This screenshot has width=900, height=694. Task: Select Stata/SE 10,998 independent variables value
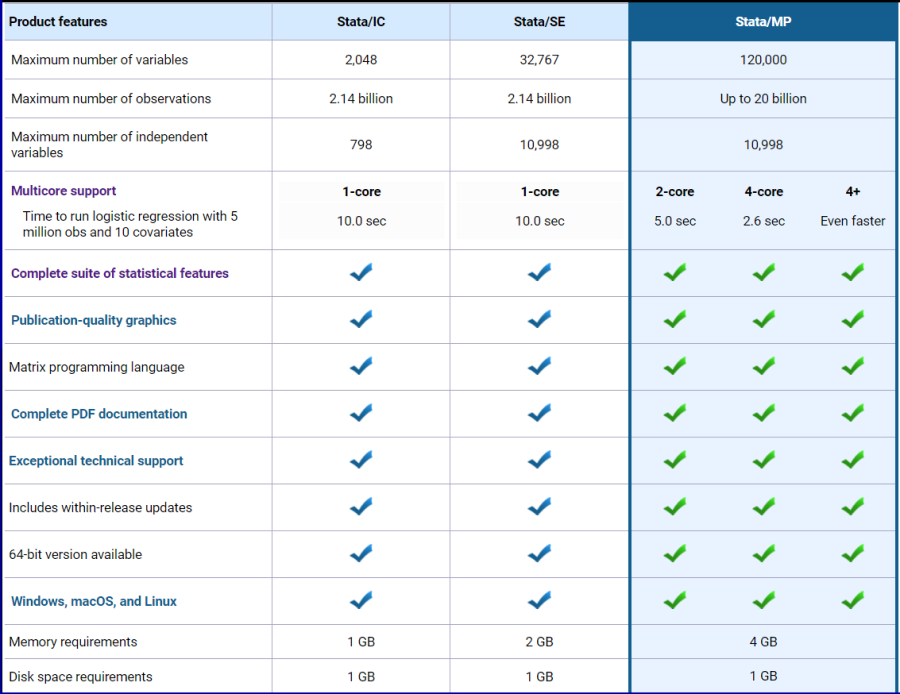[540, 145]
